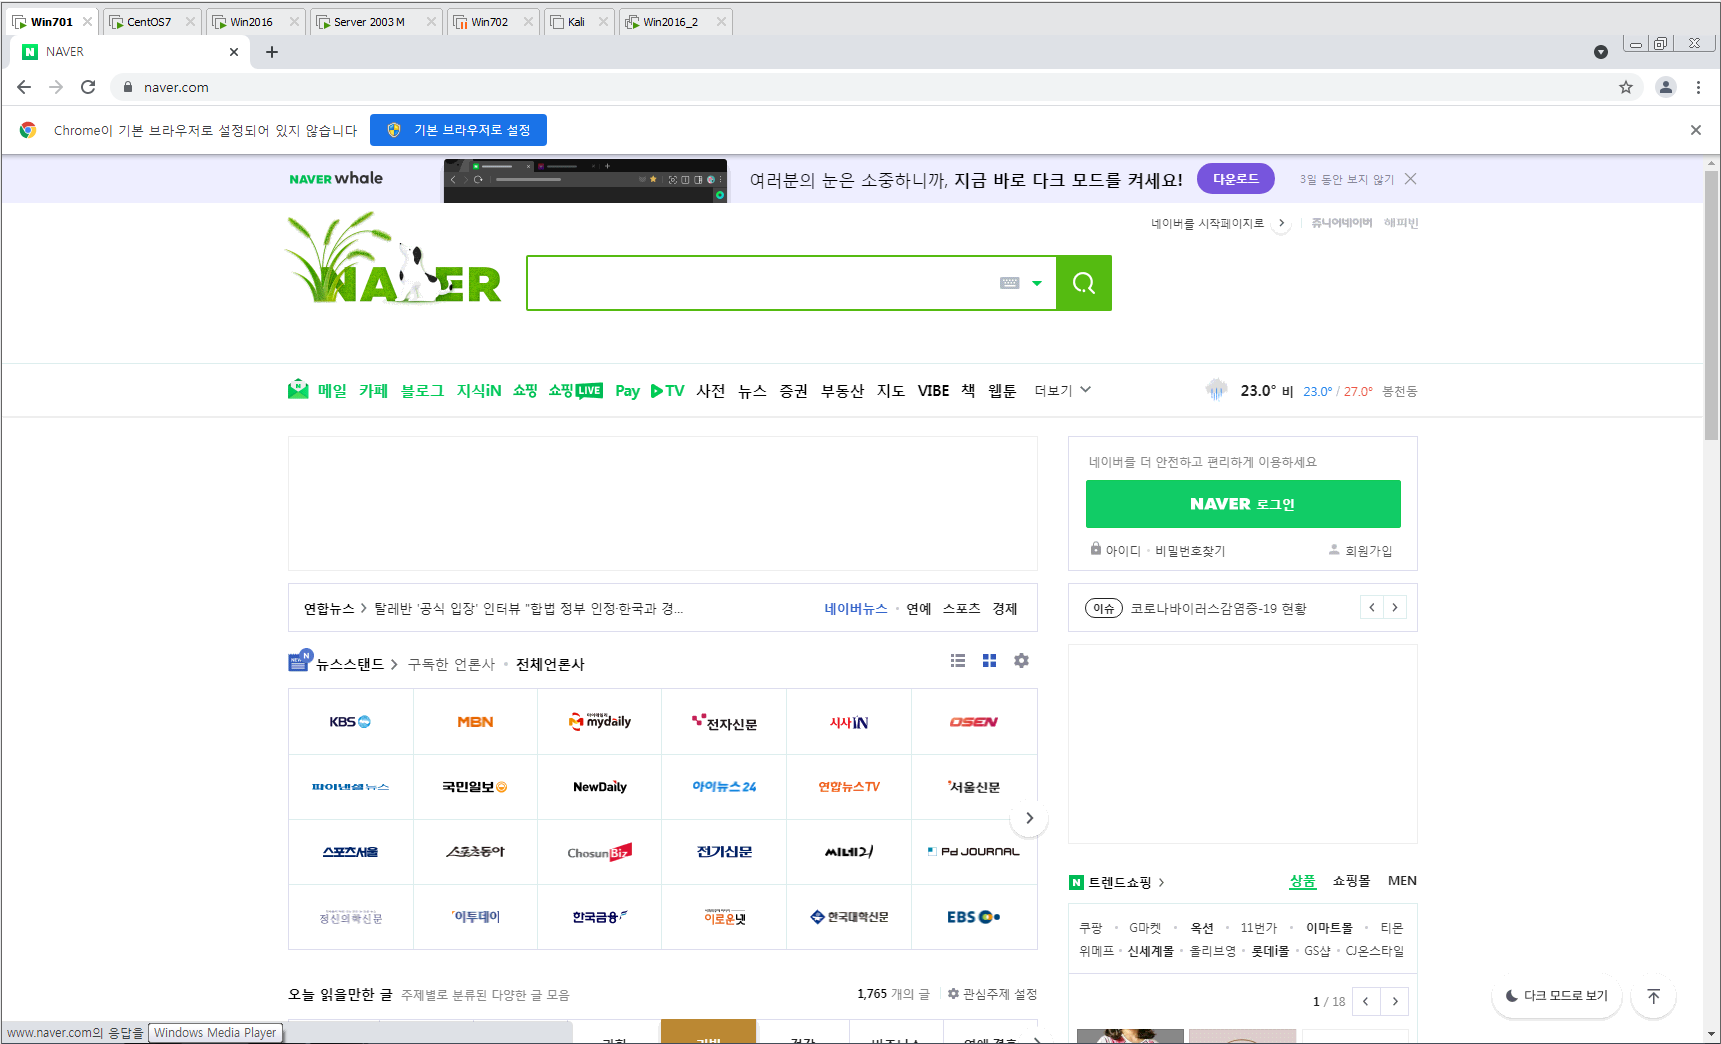Dismiss the Chrome default-browser infobar
Viewport: 1721px width, 1044px height.
click(1696, 130)
